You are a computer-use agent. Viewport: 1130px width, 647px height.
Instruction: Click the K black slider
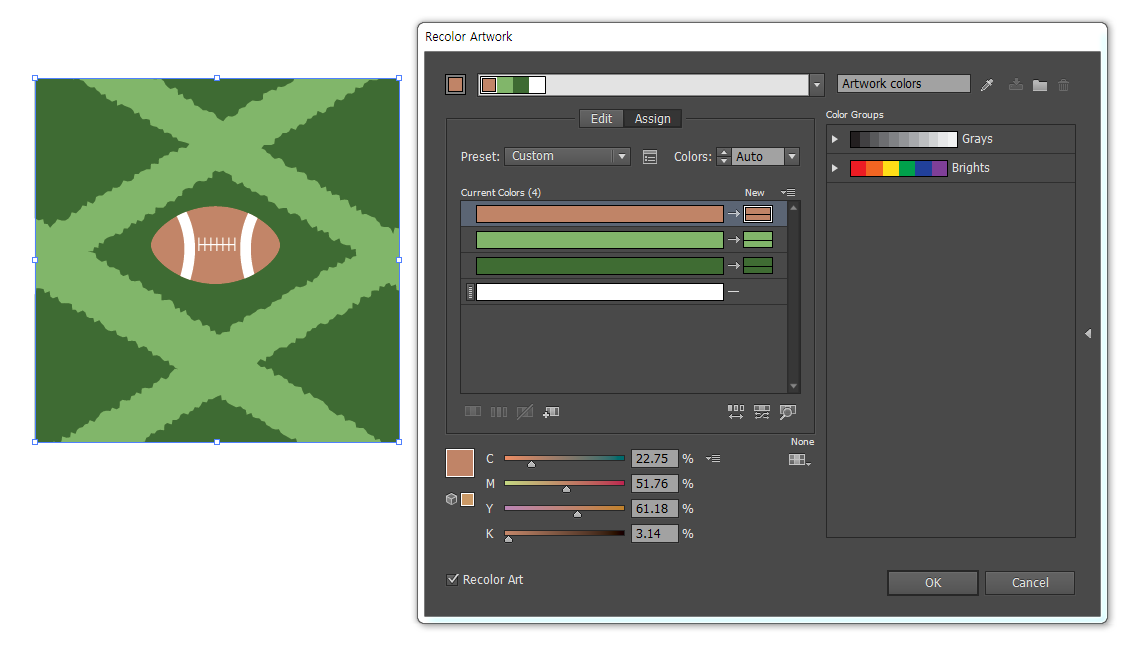click(564, 534)
